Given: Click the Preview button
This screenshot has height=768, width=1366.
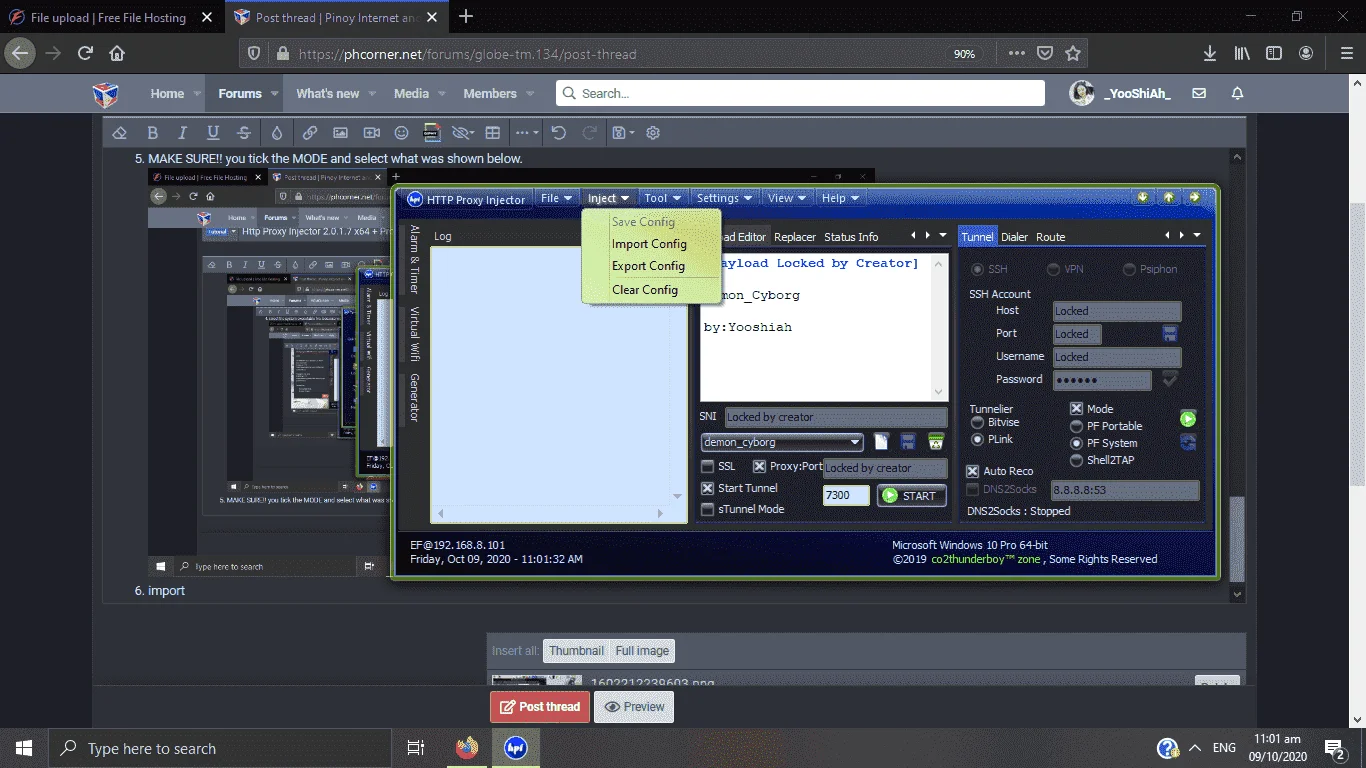Looking at the screenshot, I should pyautogui.click(x=634, y=706).
